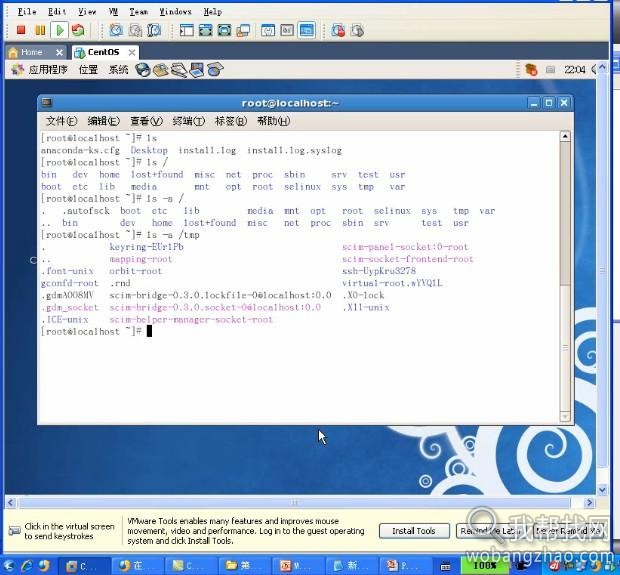The height and width of the screenshot is (575, 620).
Task: Click the terminal scrollbar down arrow
Action: 565,416
